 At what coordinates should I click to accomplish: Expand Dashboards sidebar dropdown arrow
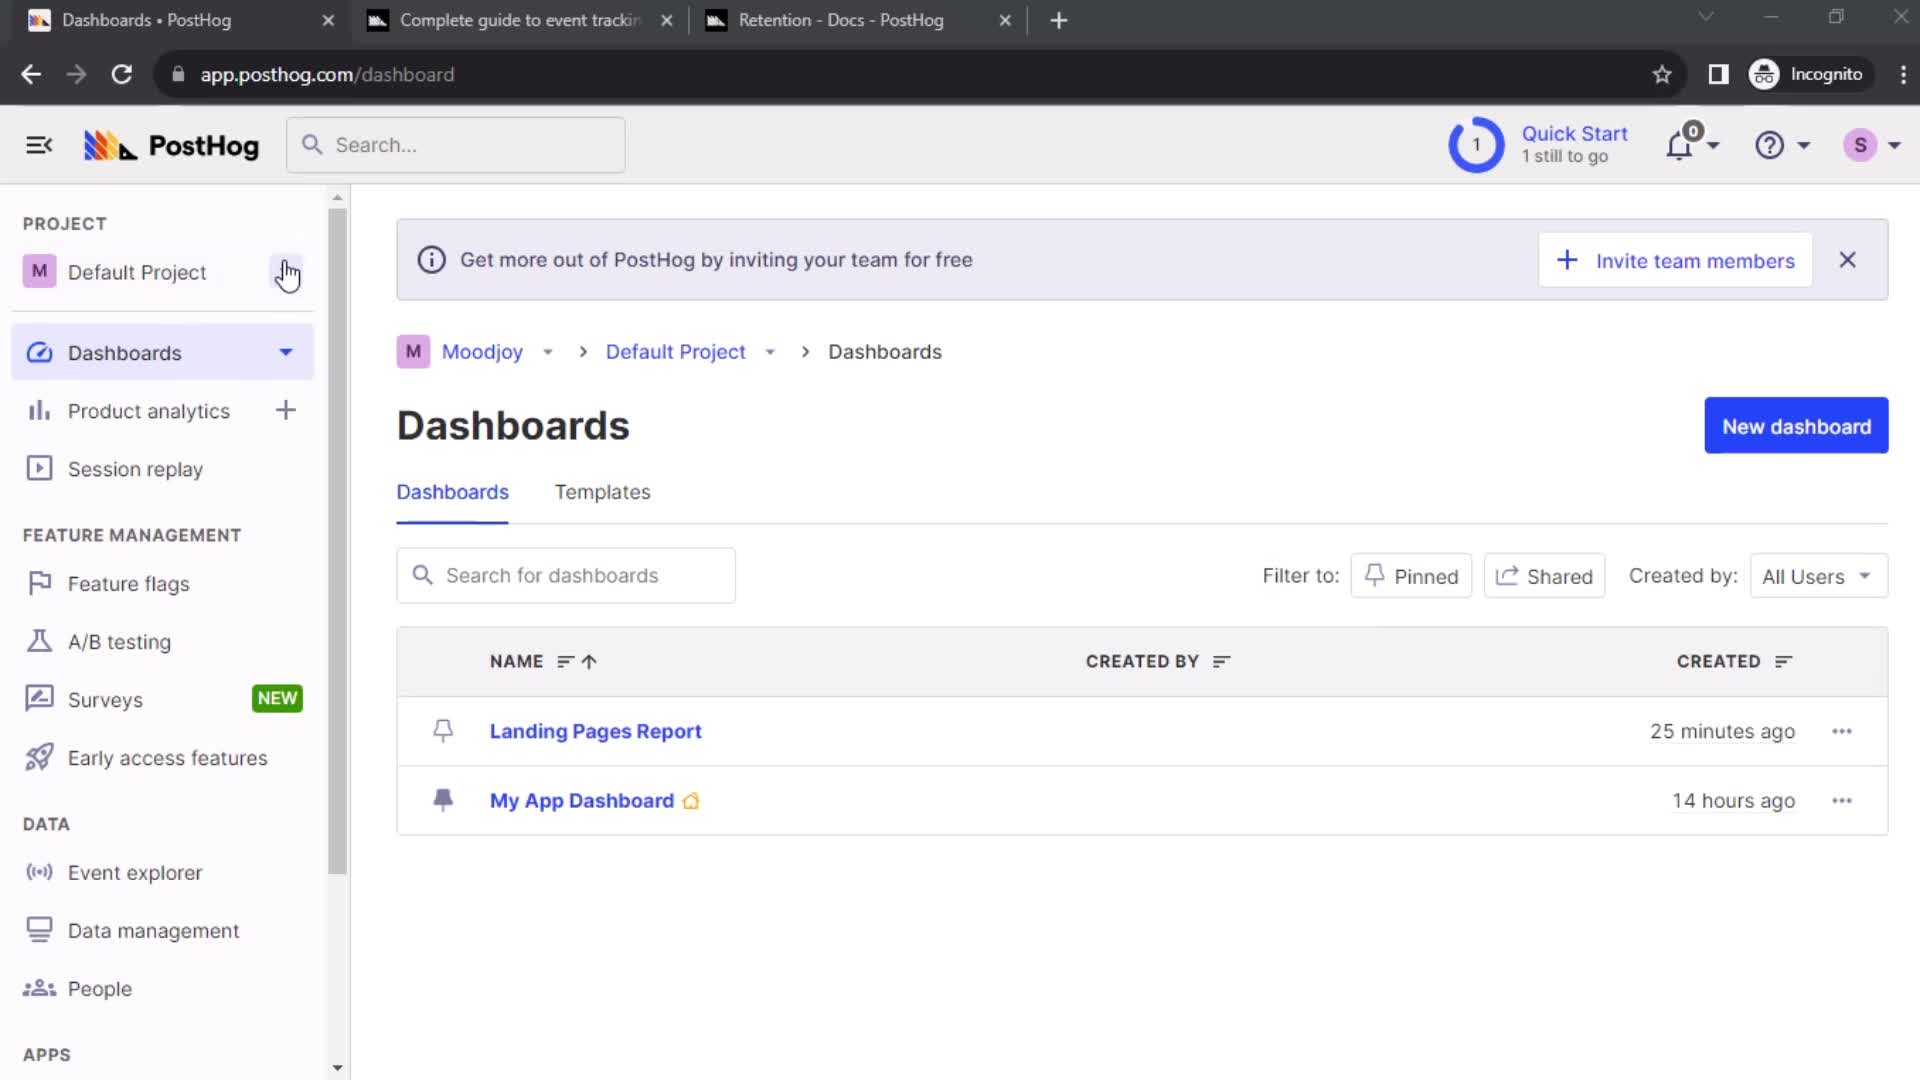click(x=285, y=352)
